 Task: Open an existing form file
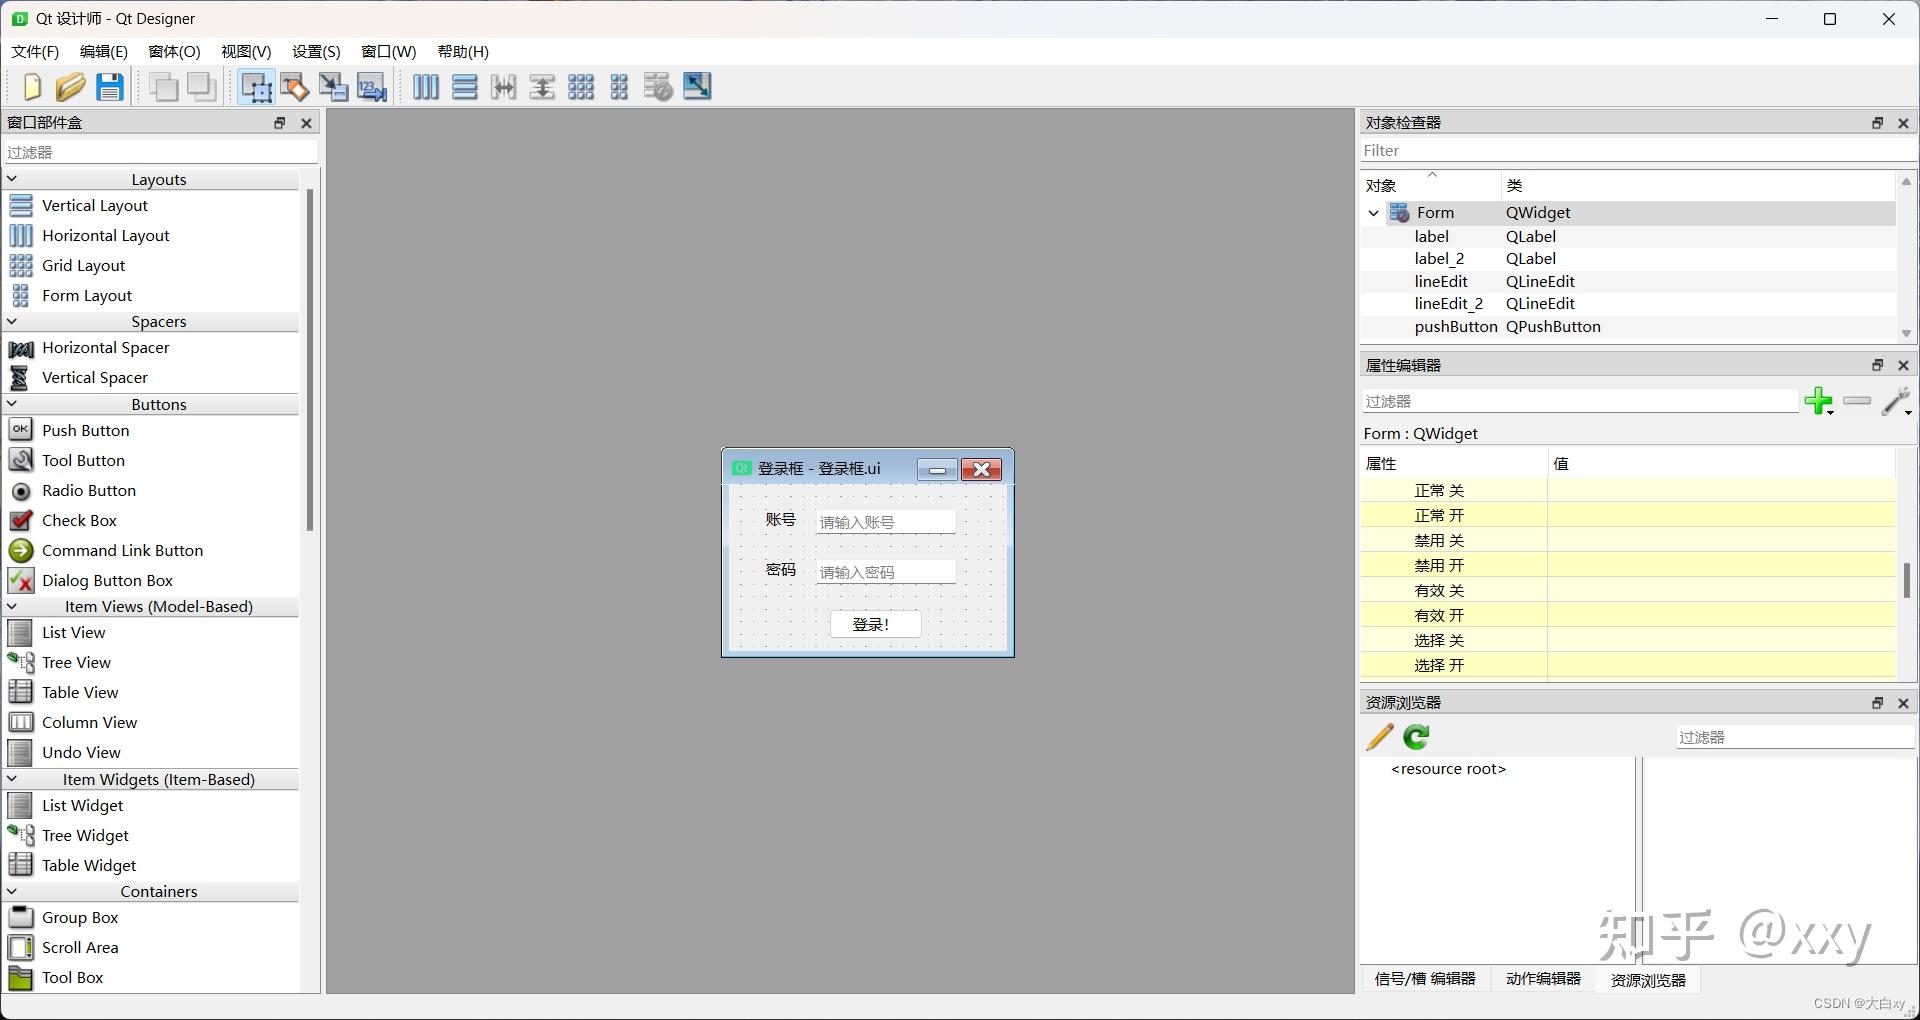pos(70,87)
